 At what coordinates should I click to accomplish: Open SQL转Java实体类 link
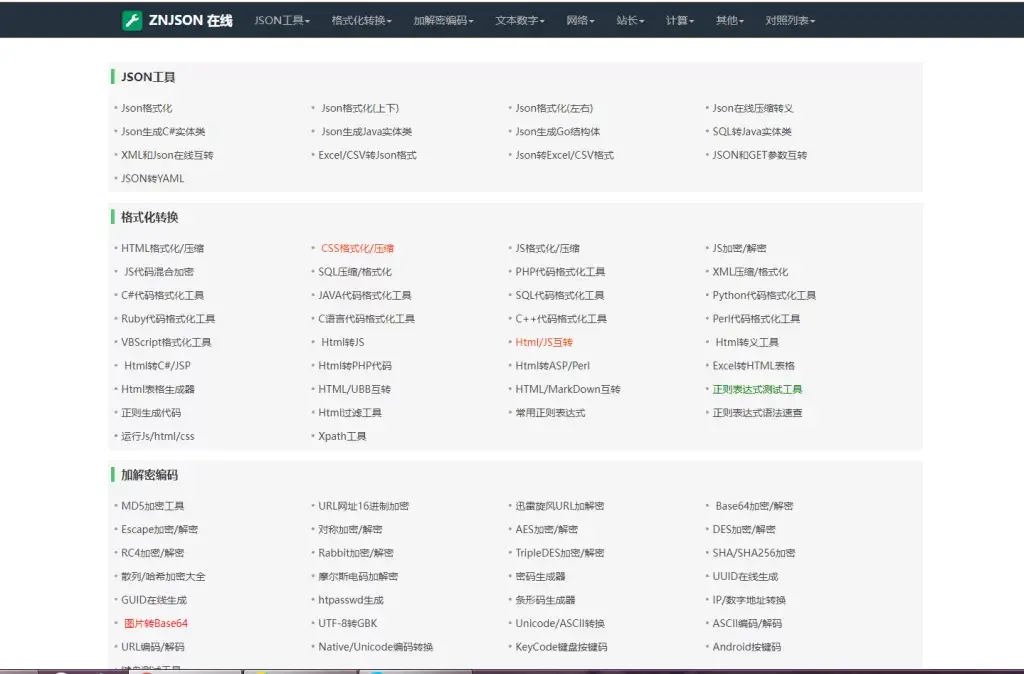tap(752, 132)
